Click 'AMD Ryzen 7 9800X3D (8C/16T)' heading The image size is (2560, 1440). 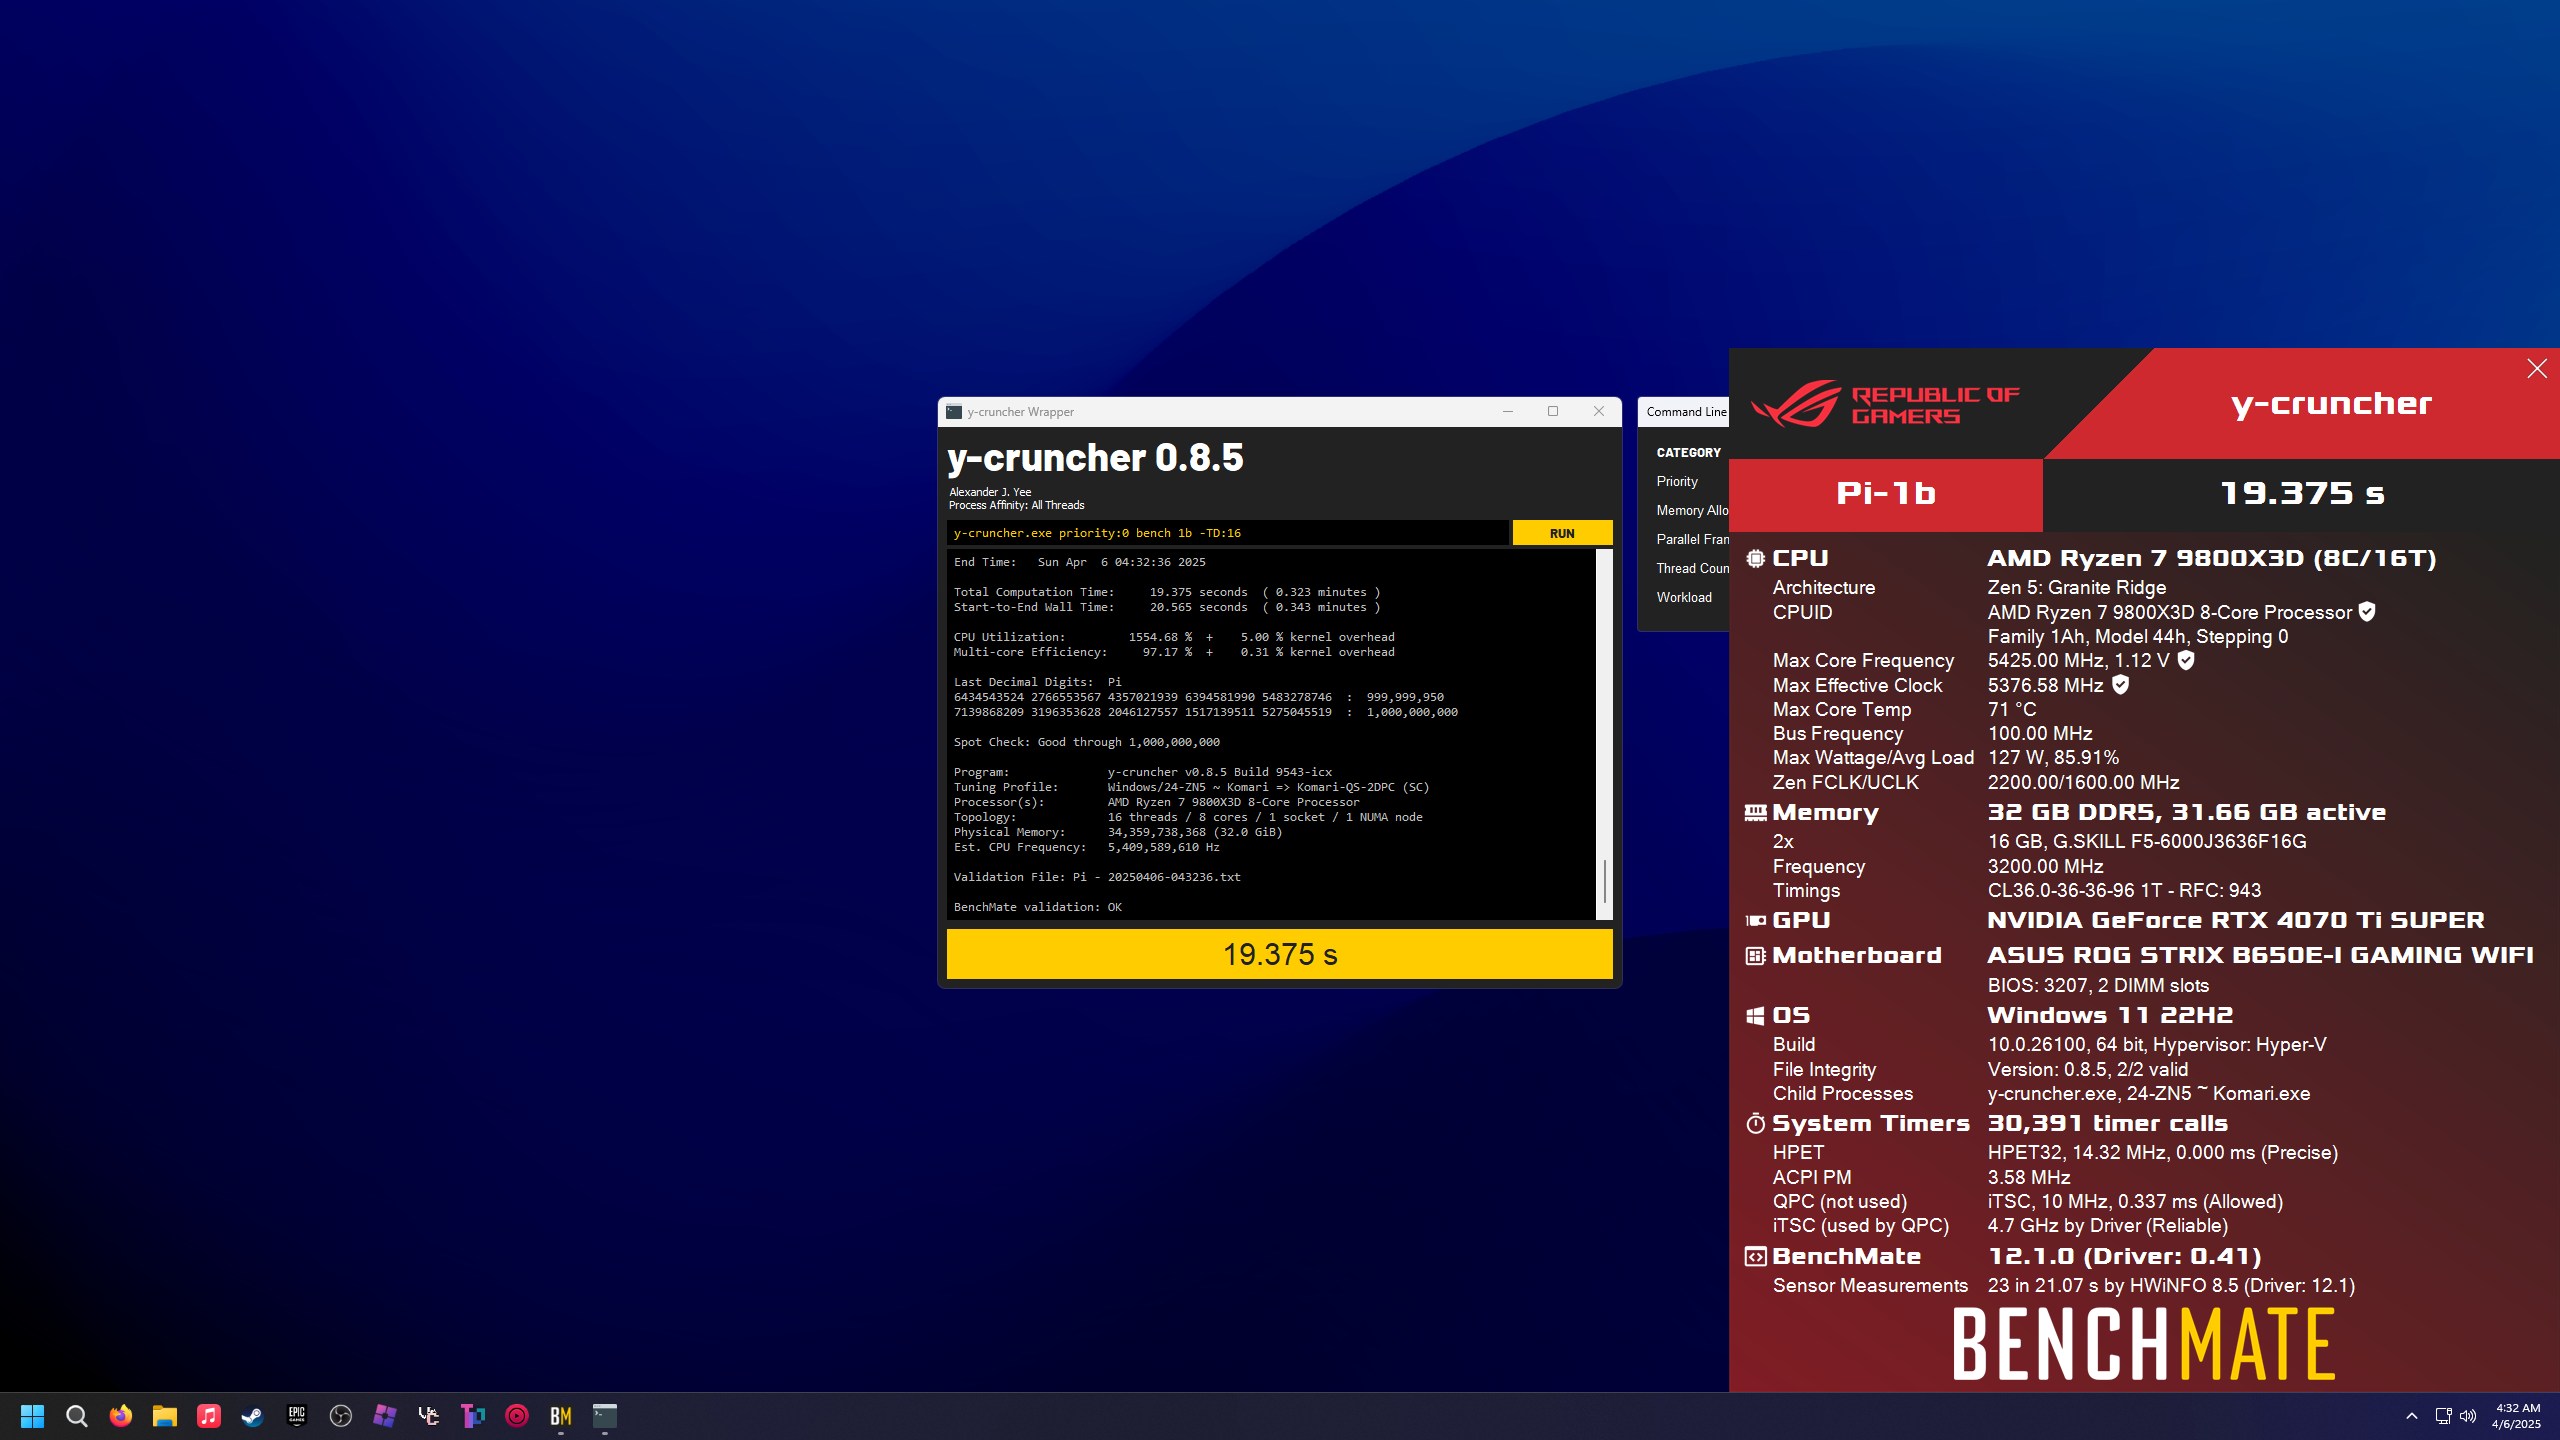pyautogui.click(x=2212, y=559)
